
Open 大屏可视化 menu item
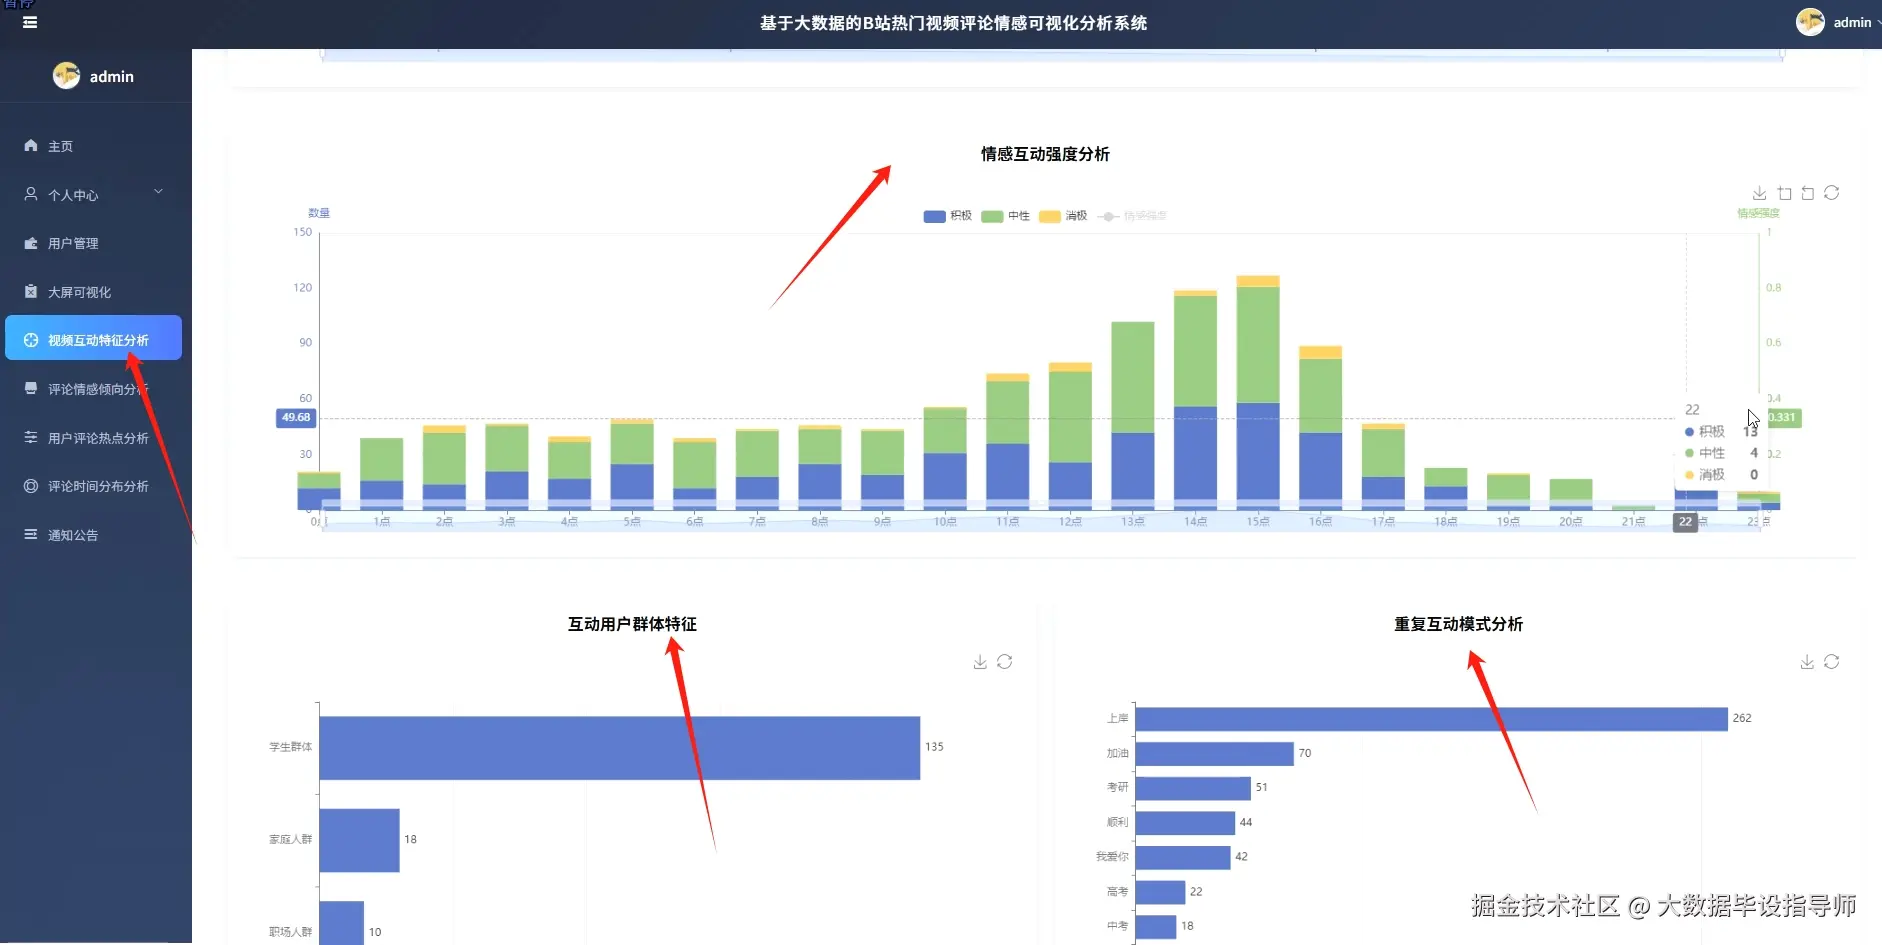click(x=96, y=292)
